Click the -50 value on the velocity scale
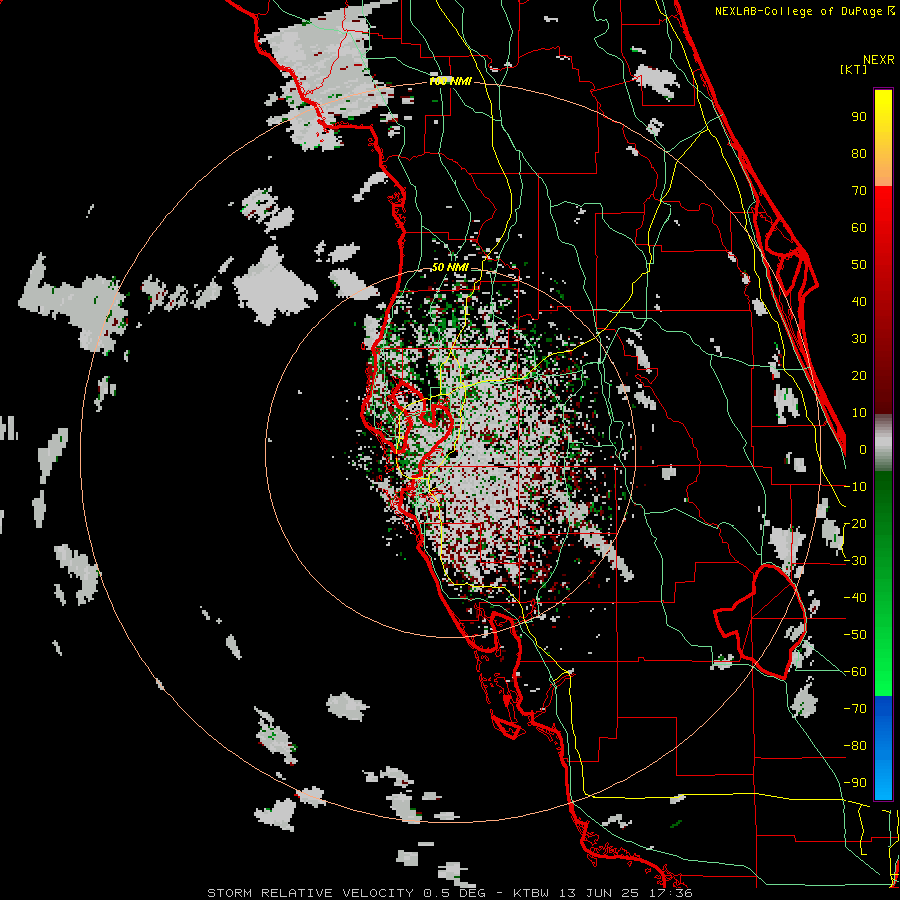Viewport: 900px width, 900px height. pos(855,635)
